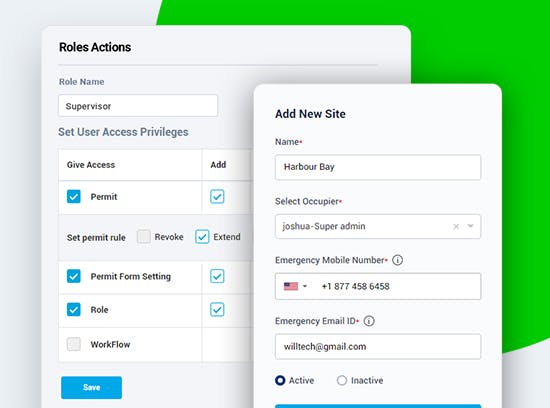Screen dimensions: 550x408
Task: Click the Set User Access Privileges heading
Action: click(123, 132)
